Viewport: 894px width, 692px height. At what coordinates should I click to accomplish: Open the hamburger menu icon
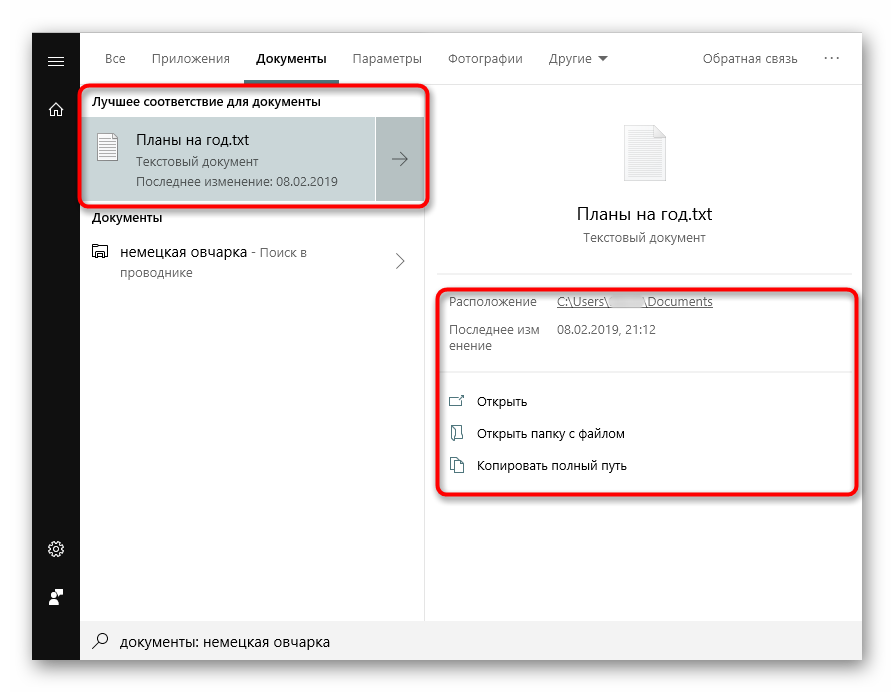(x=56, y=61)
